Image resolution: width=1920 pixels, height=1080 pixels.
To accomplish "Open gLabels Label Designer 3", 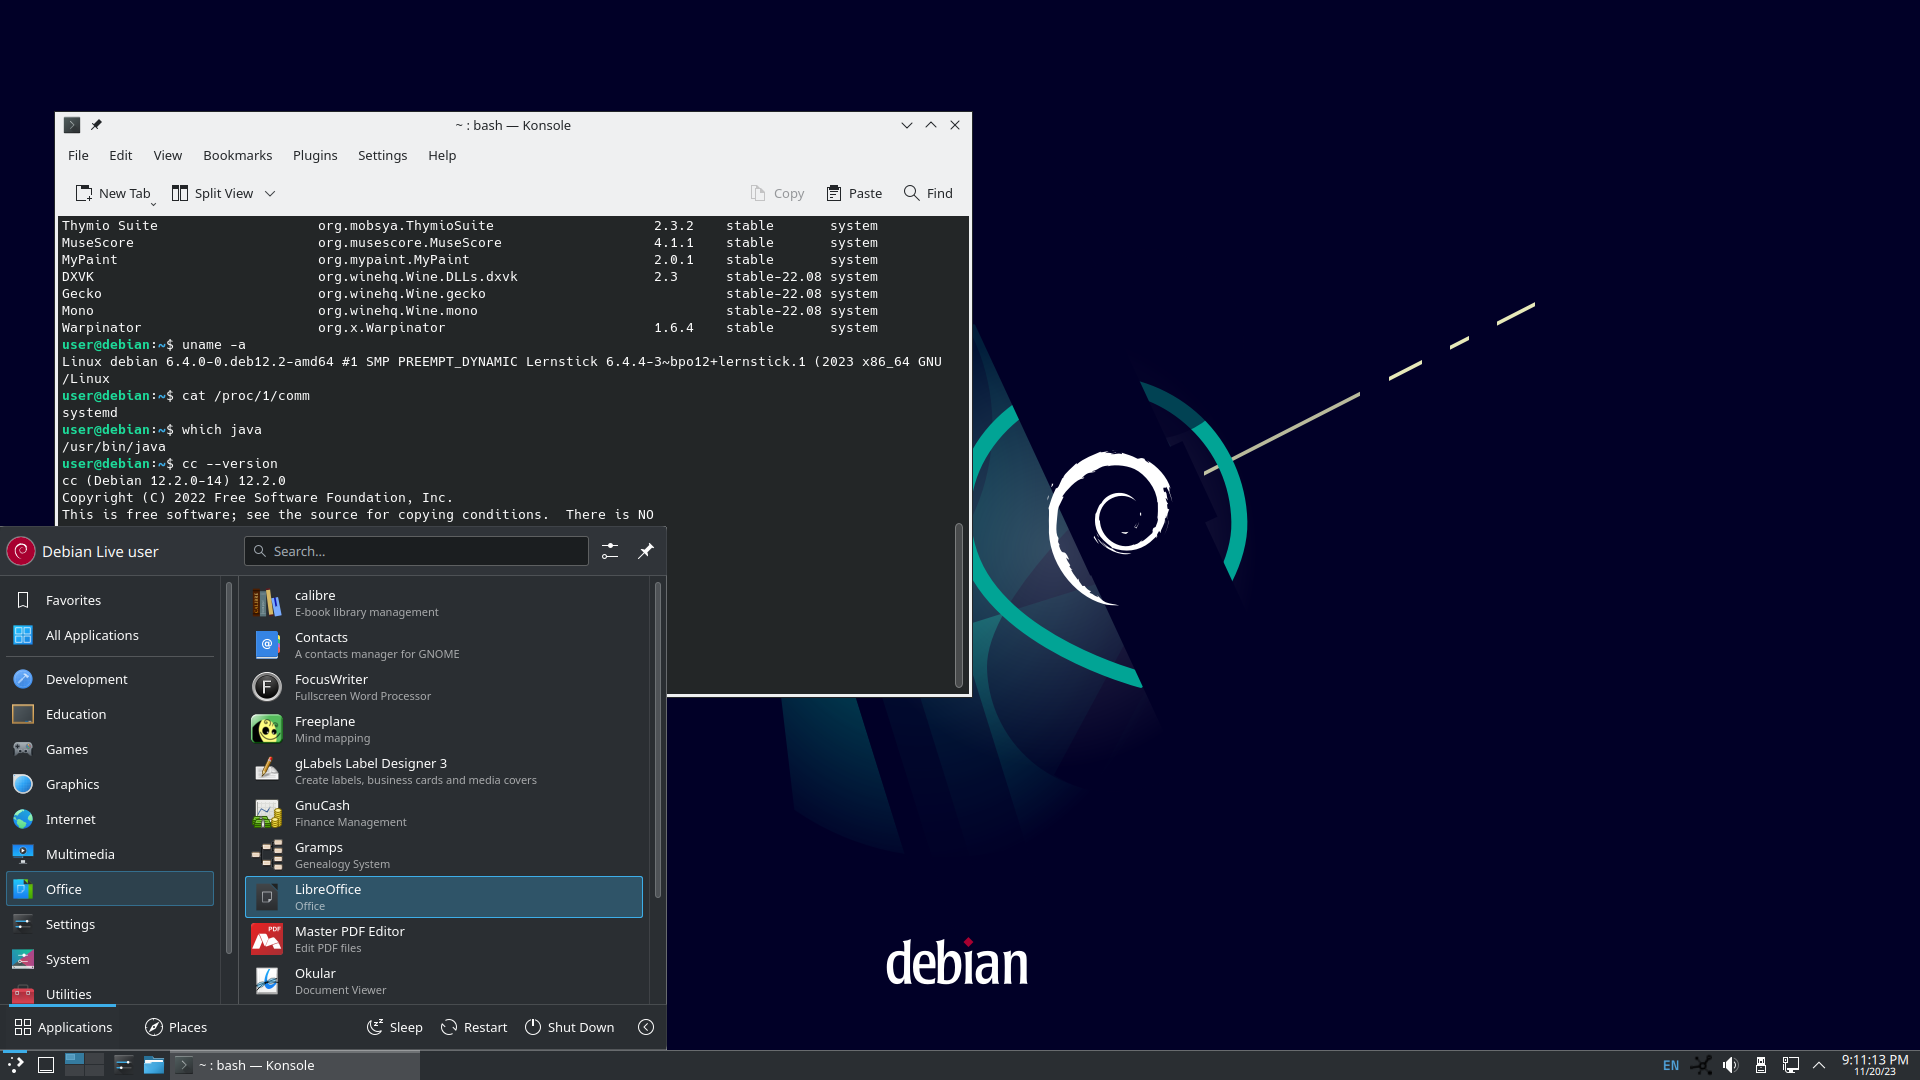I will (444, 771).
